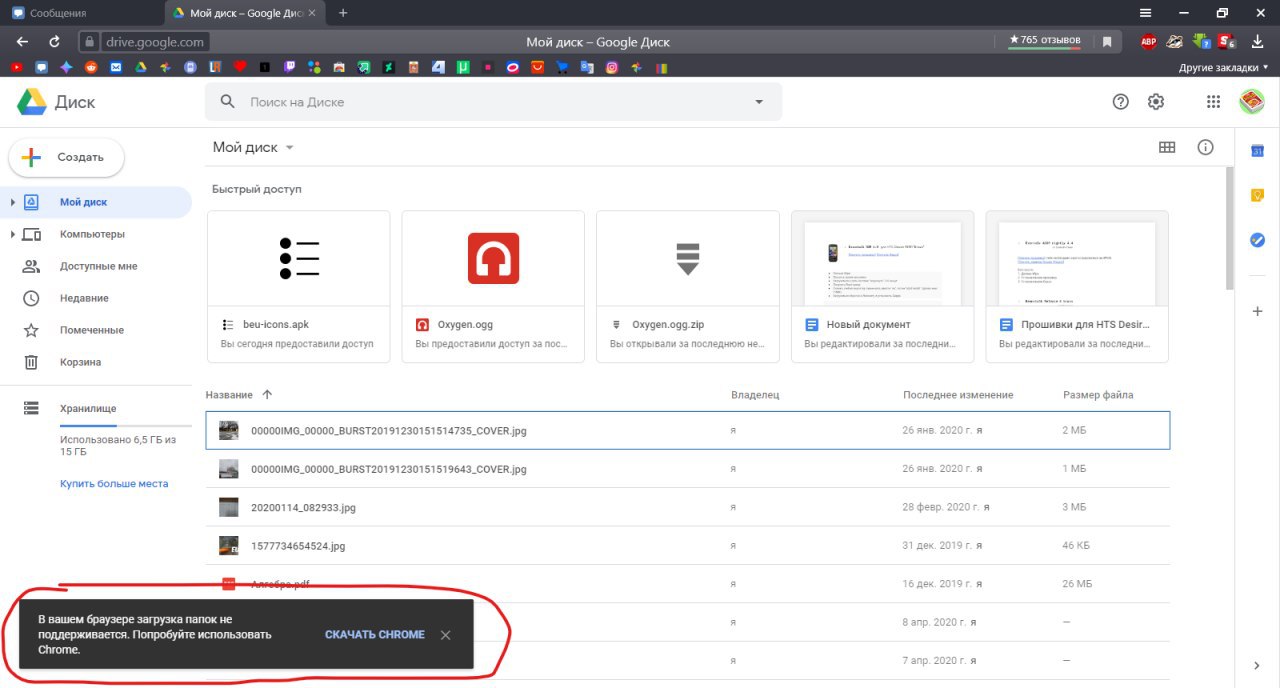Open the Google Translate bookmark
Viewport: 1280px width, 688px height.
(587, 67)
